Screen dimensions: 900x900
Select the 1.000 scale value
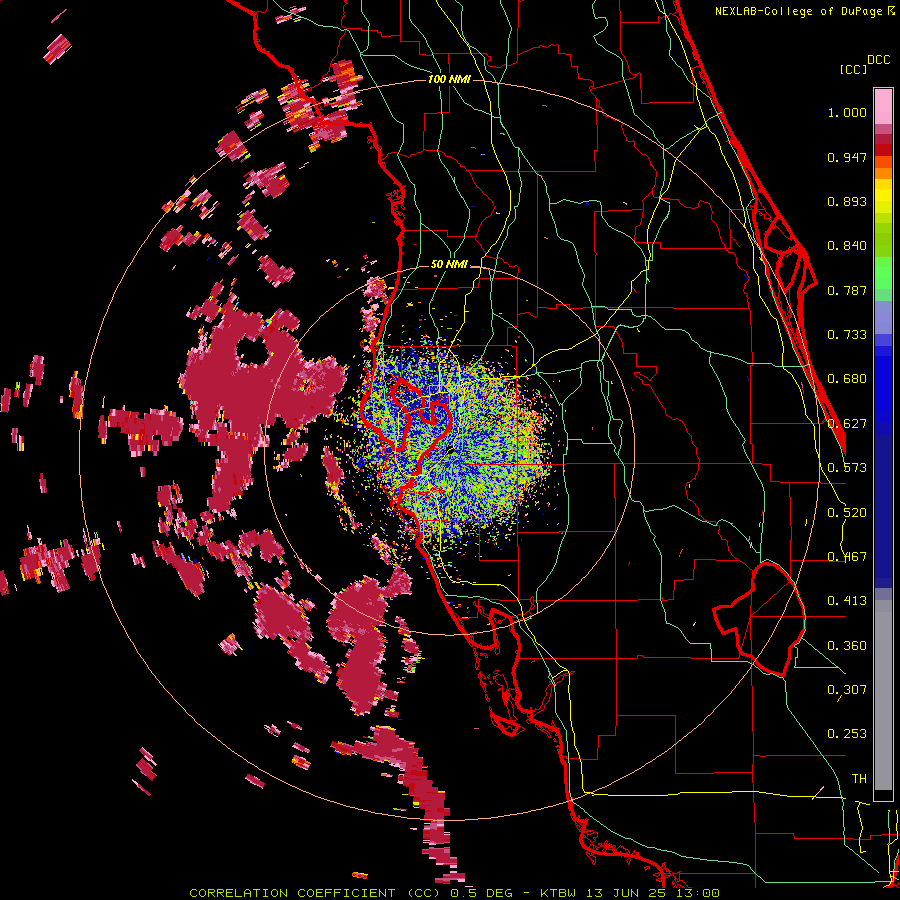(847, 112)
